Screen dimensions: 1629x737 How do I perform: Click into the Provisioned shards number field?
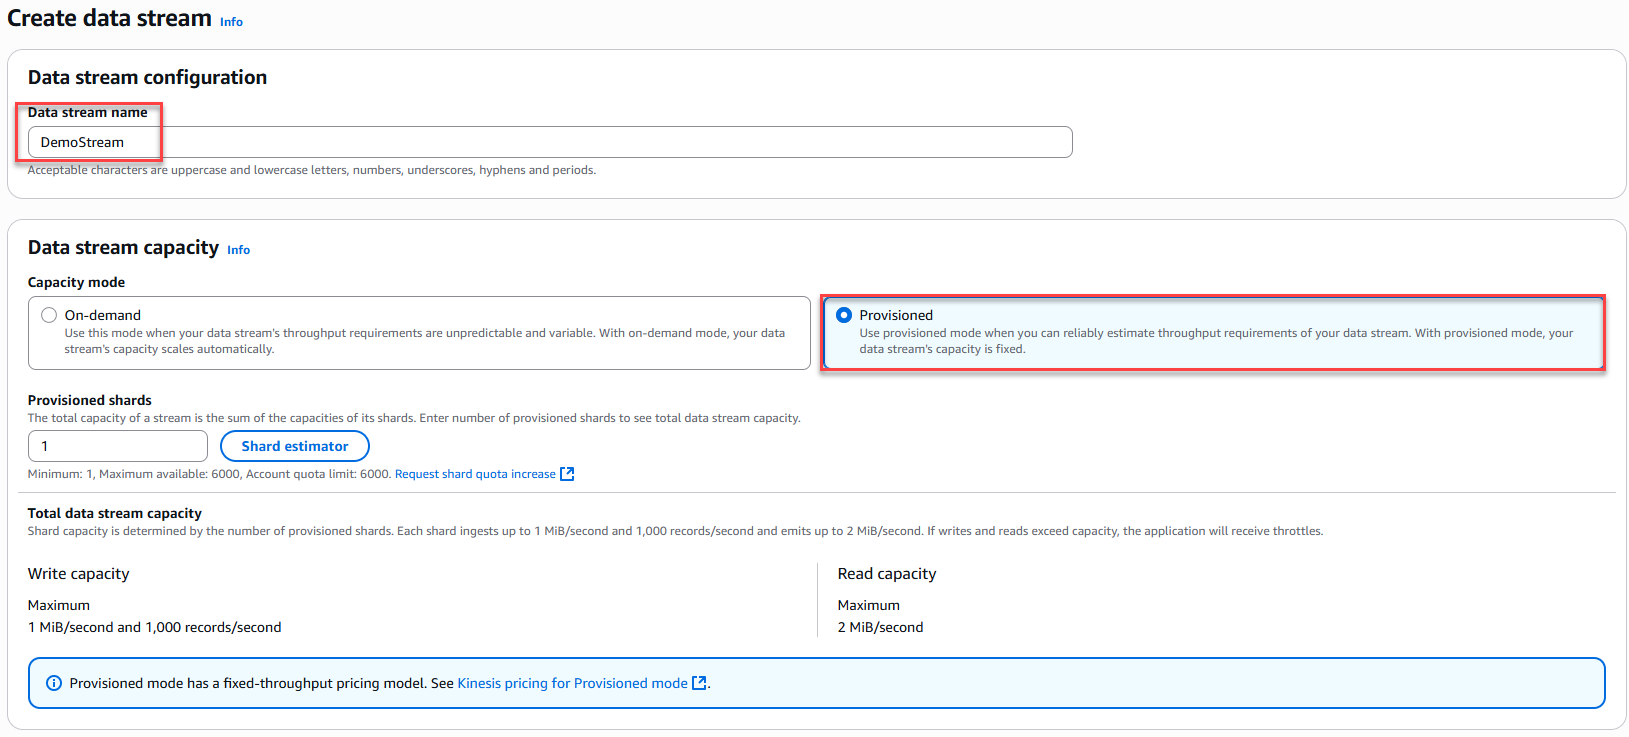pos(117,446)
